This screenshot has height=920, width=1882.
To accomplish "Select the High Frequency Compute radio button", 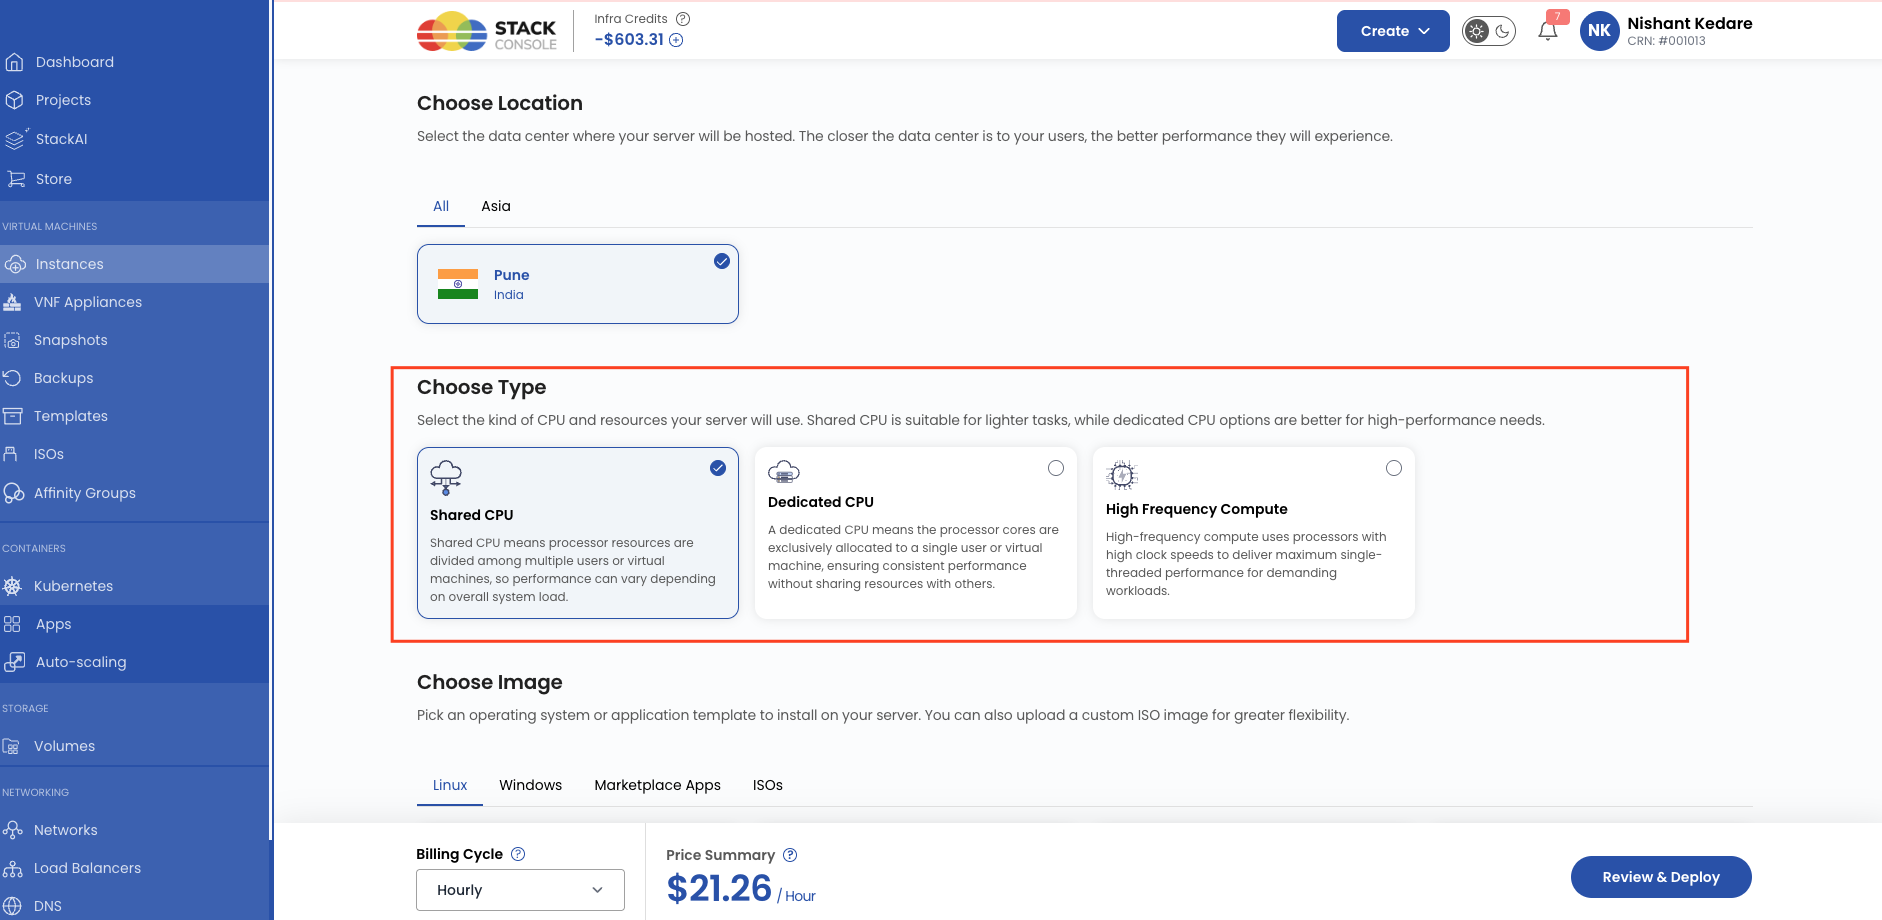I will (x=1394, y=468).
